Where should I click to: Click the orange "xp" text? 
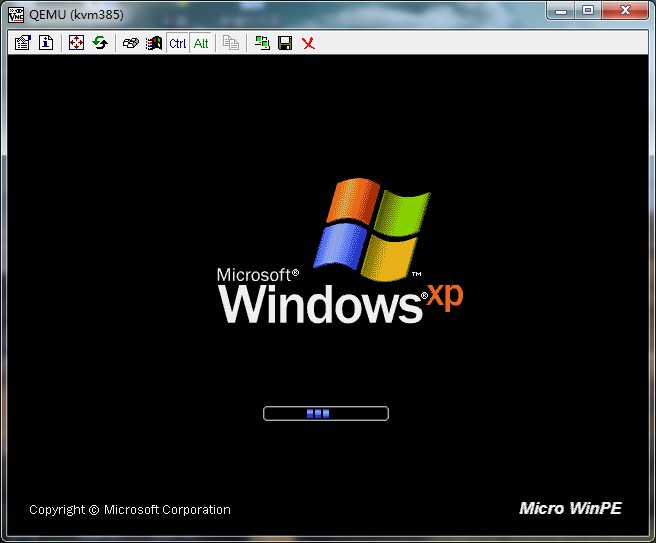[x=445, y=296]
